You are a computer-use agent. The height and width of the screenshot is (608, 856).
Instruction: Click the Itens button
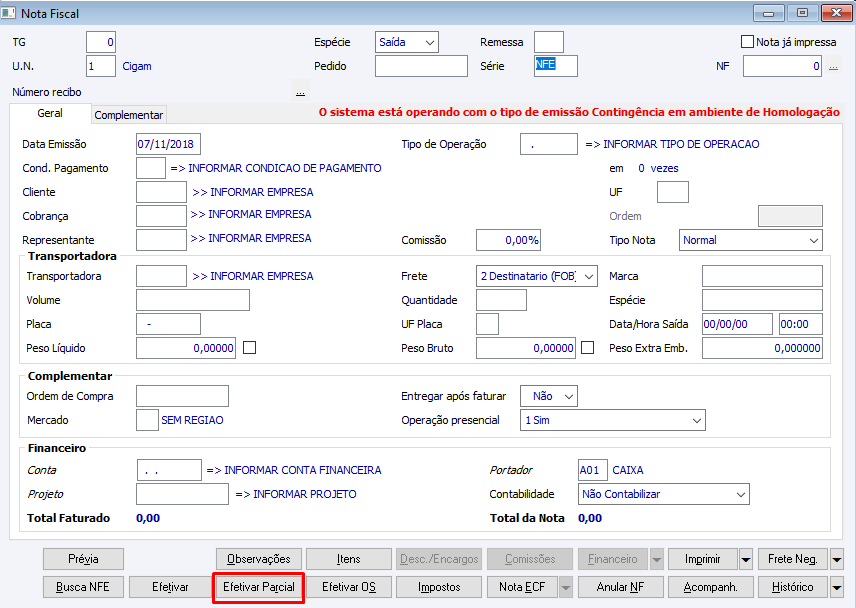click(x=348, y=559)
